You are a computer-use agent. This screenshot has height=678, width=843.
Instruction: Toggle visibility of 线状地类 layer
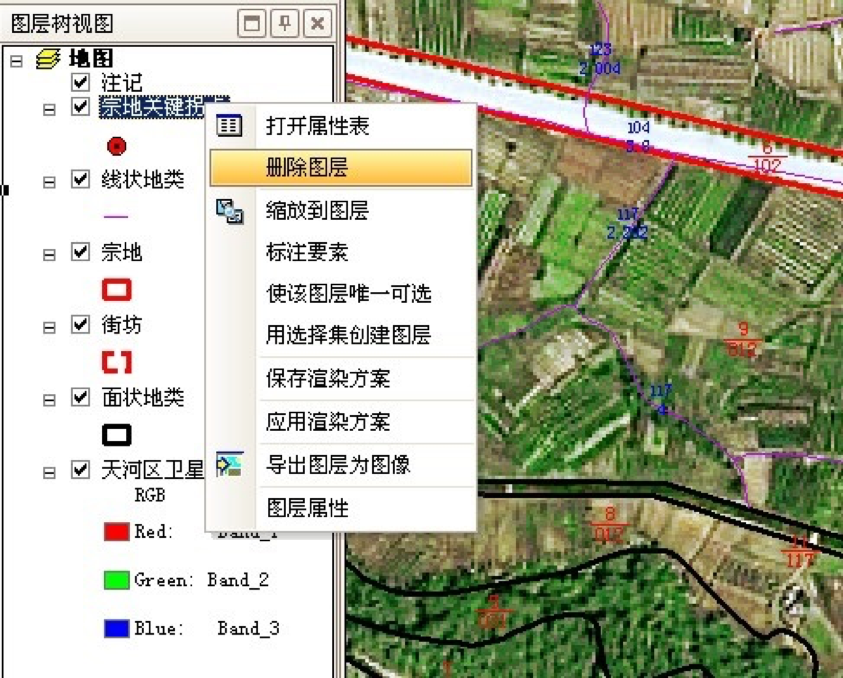(x=82, y=180)
